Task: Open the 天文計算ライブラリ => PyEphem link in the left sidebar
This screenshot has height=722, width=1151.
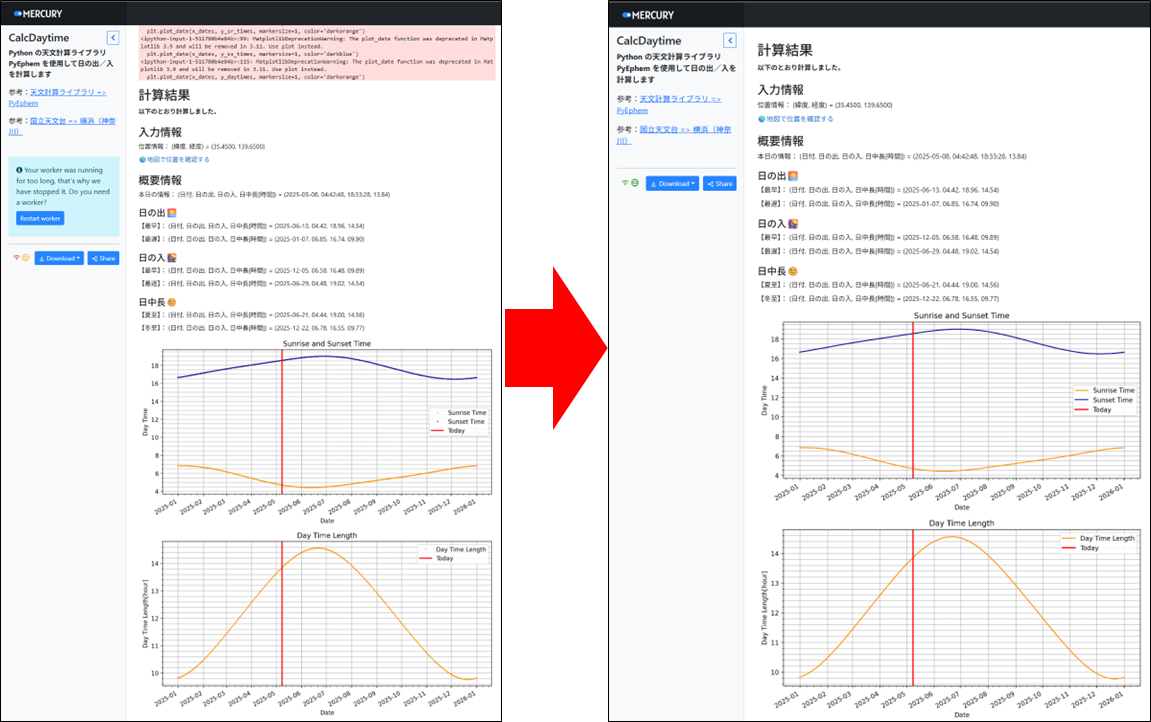Action: [57, 98]
